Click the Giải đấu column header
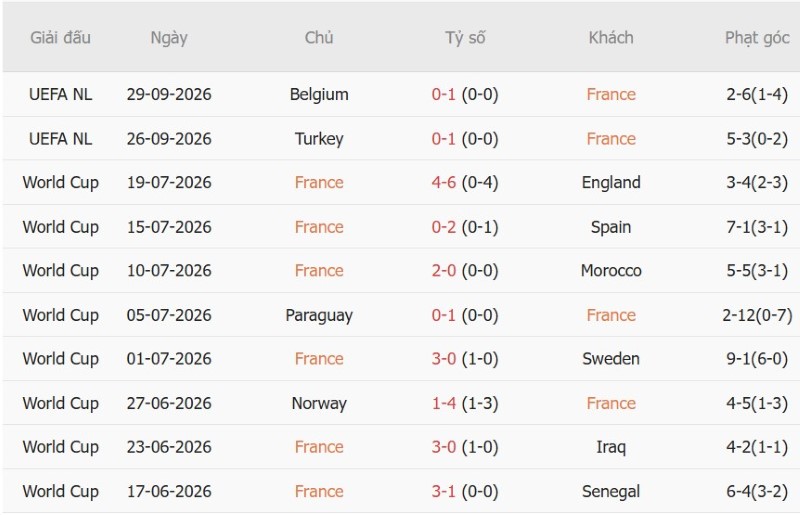The width and height of the screenshot is (800, 515). tap(60, 38)
